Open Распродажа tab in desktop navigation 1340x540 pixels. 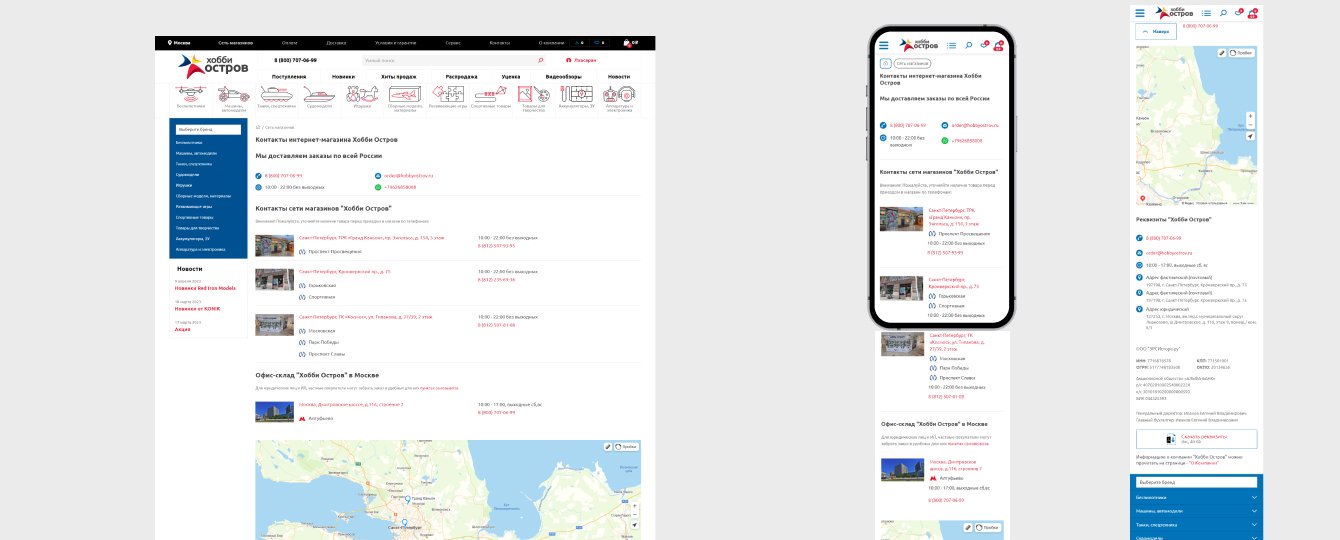click(x=461, y=76)
